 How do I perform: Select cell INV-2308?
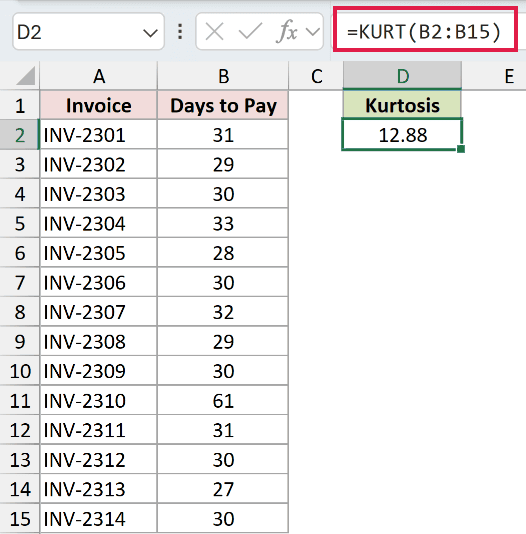(x=99, y=341)
